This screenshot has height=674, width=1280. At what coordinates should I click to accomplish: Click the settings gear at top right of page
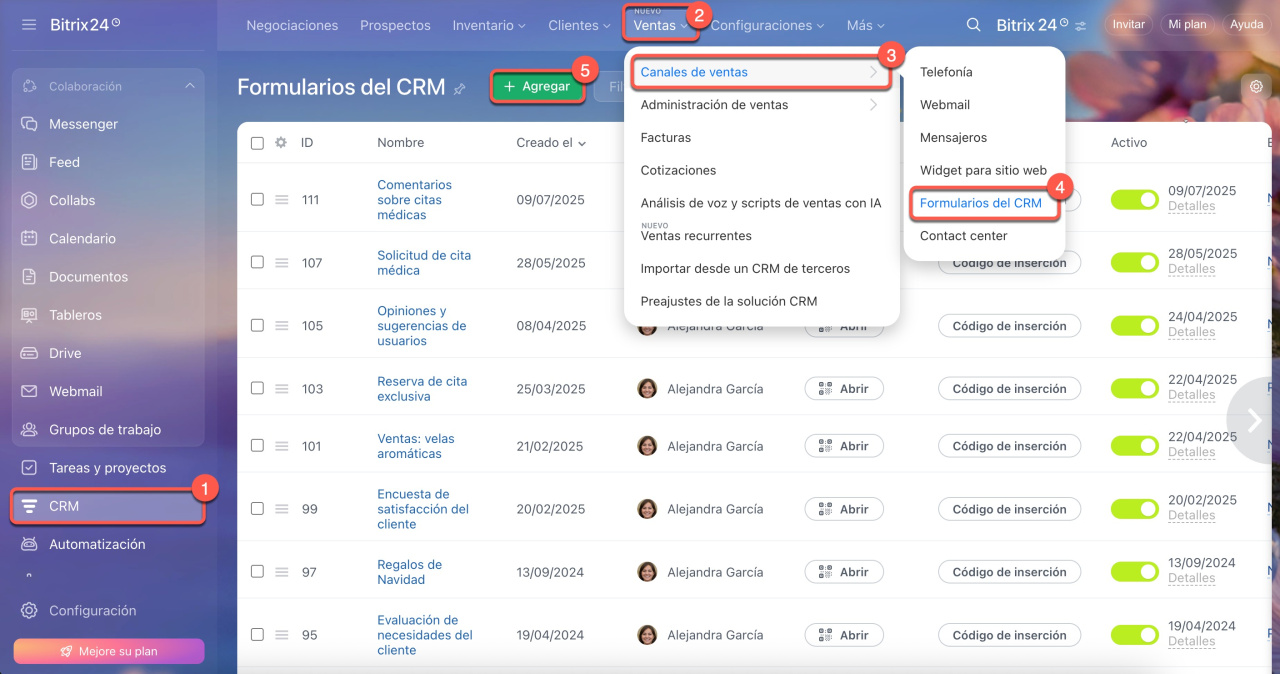[1256, 87]
